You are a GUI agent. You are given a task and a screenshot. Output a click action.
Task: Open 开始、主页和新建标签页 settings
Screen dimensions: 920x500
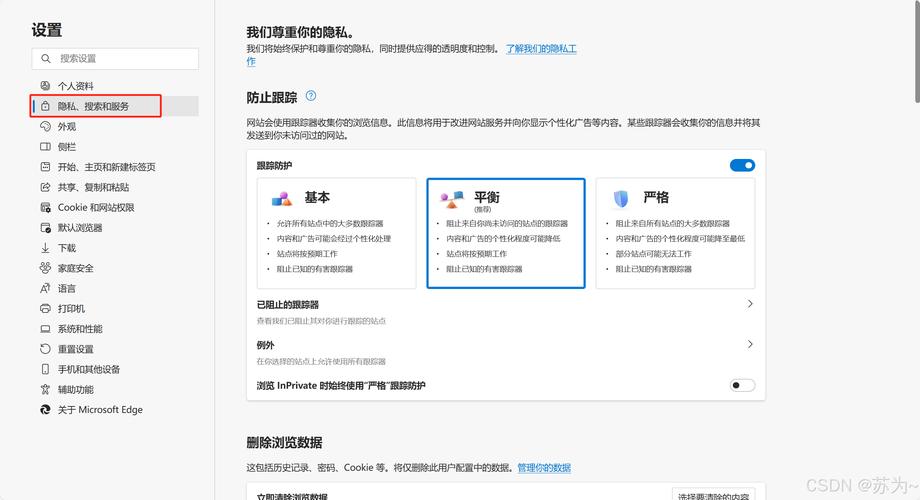[x=106, y=167]
